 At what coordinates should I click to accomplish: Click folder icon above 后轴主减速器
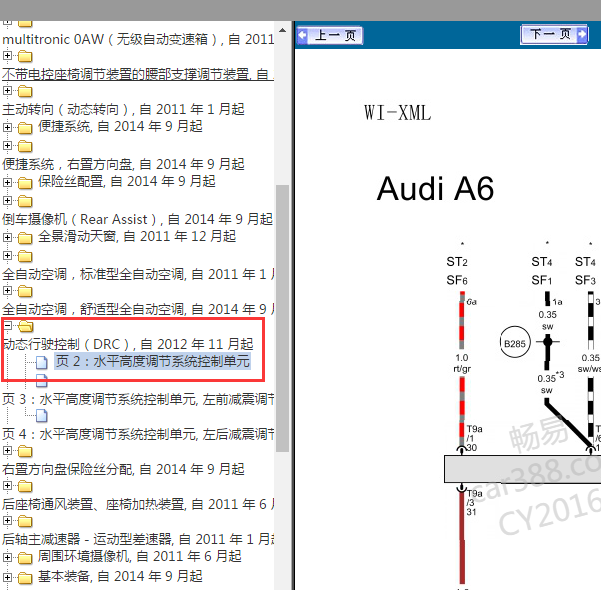(25, 521)
